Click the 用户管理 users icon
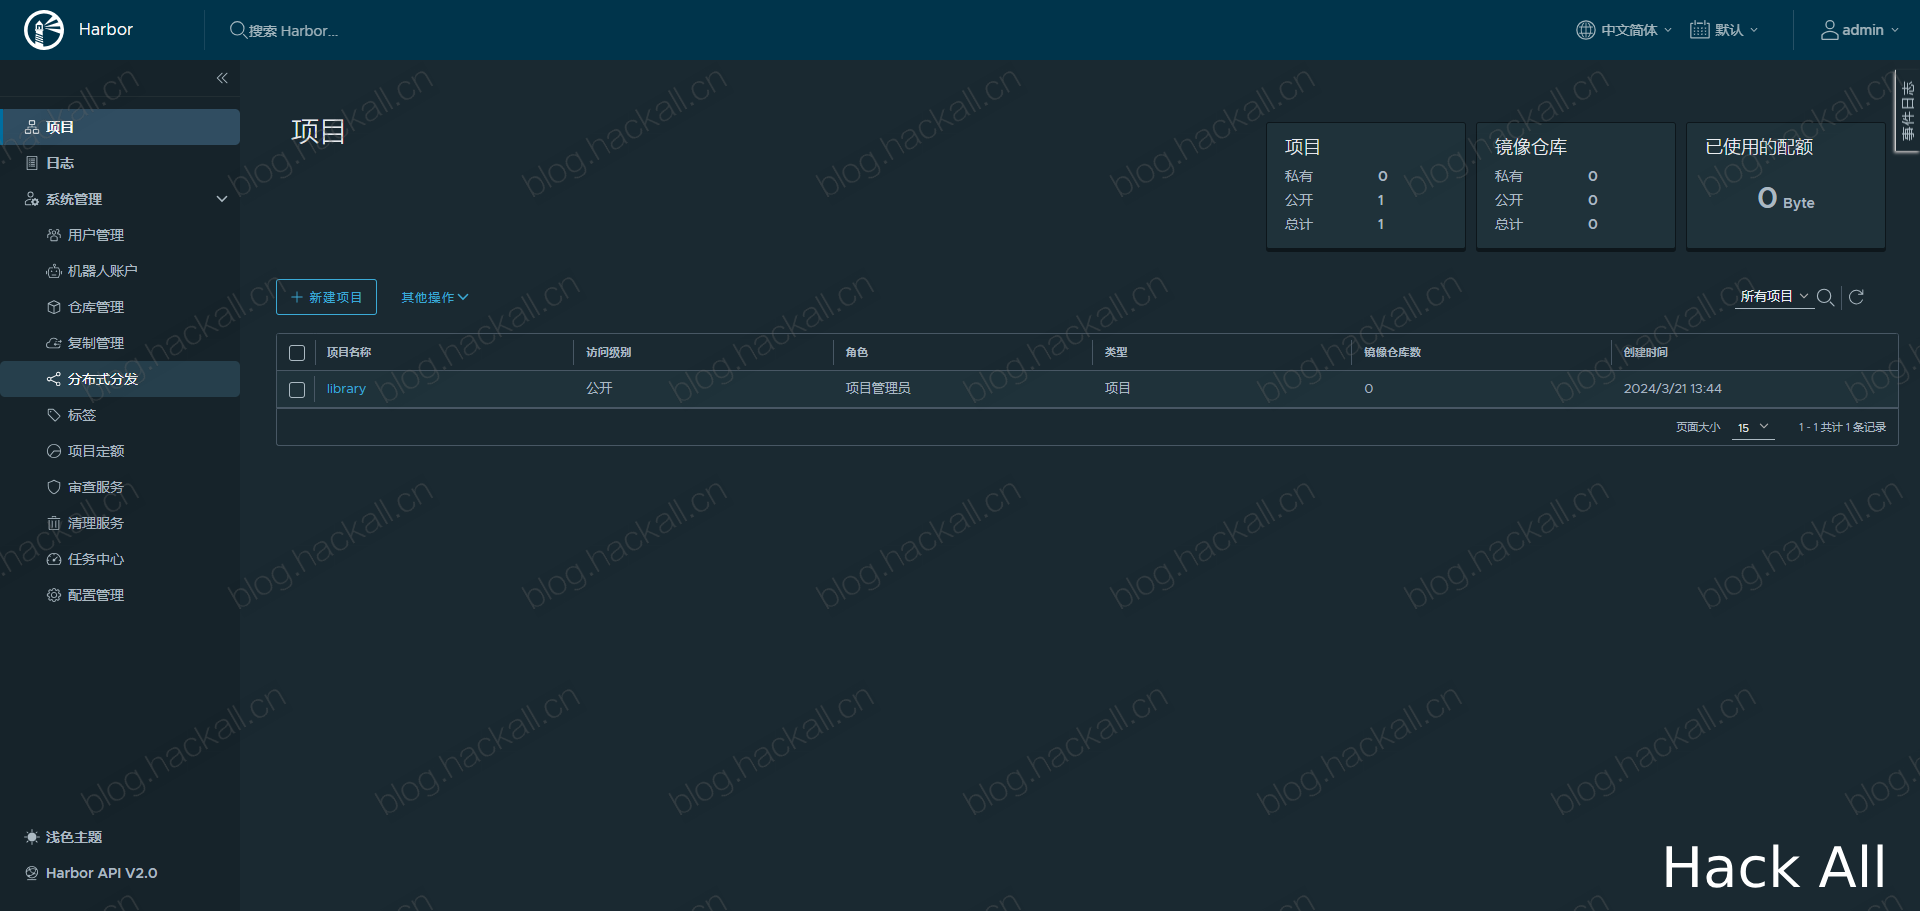 (x=54, y=235)
